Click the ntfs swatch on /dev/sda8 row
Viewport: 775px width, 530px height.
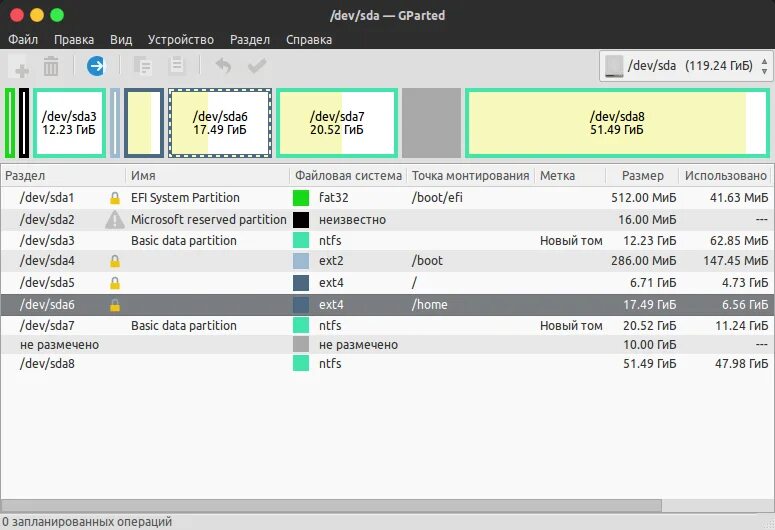click(x=301, y=363)
